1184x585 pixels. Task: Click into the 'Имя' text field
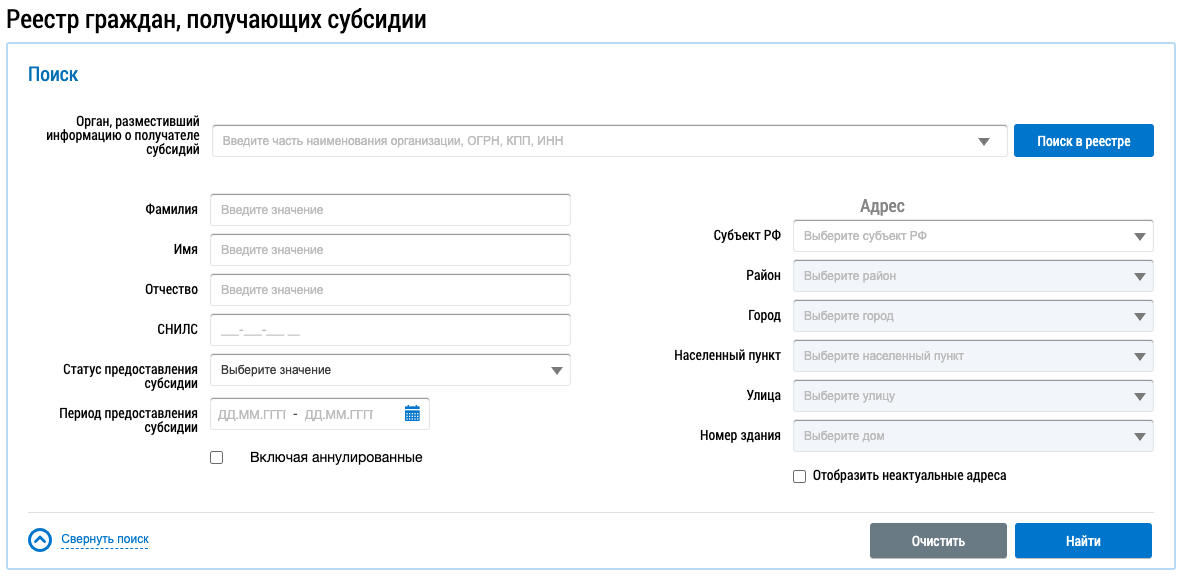[390, 250]
